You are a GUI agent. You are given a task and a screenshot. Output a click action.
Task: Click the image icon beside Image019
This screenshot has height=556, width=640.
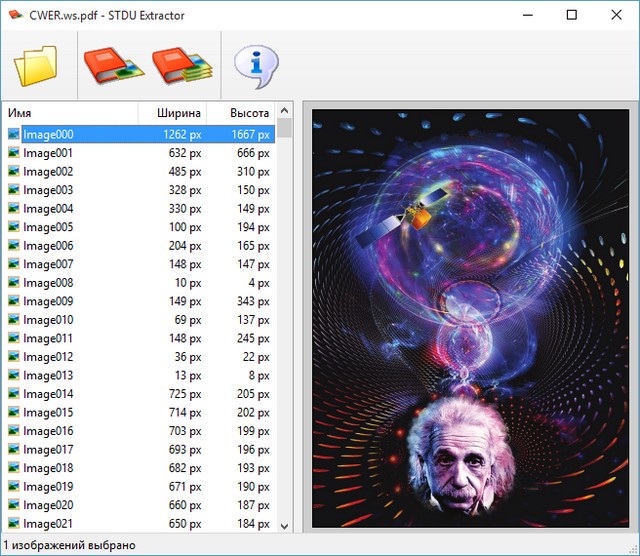click(x=14, y=487)
